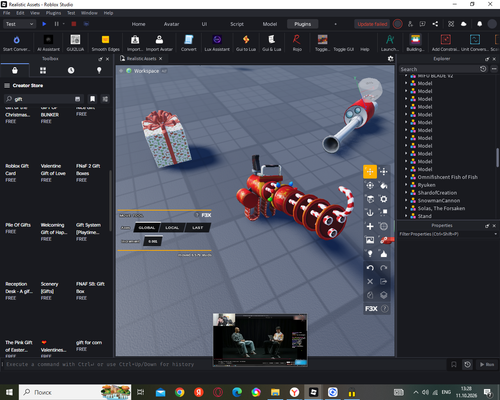Select the F3X New Part tool
Screen dimensions: 500x400
370,226
